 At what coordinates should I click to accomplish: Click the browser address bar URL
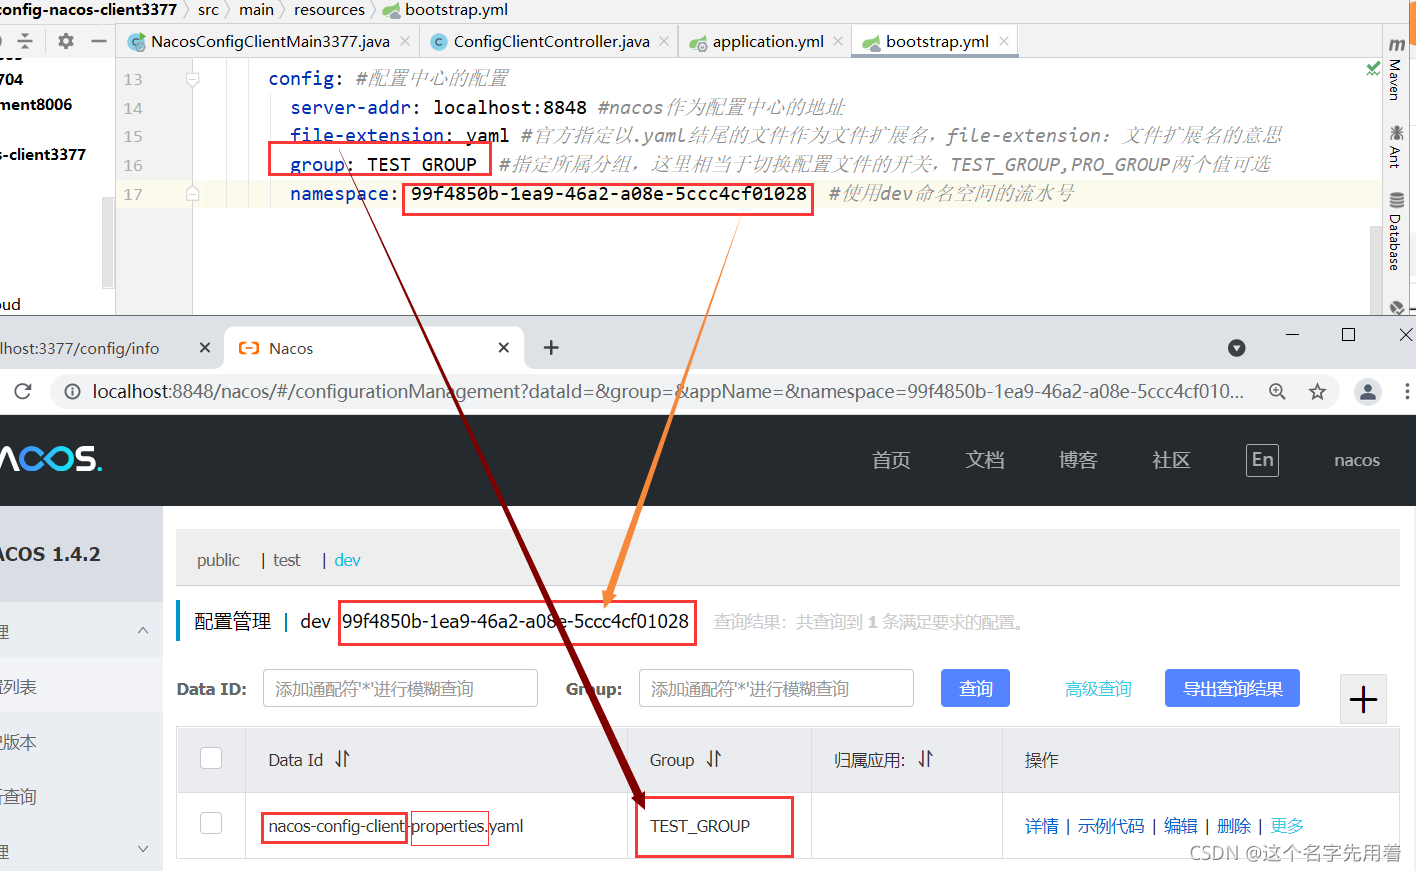coord(668,392)
